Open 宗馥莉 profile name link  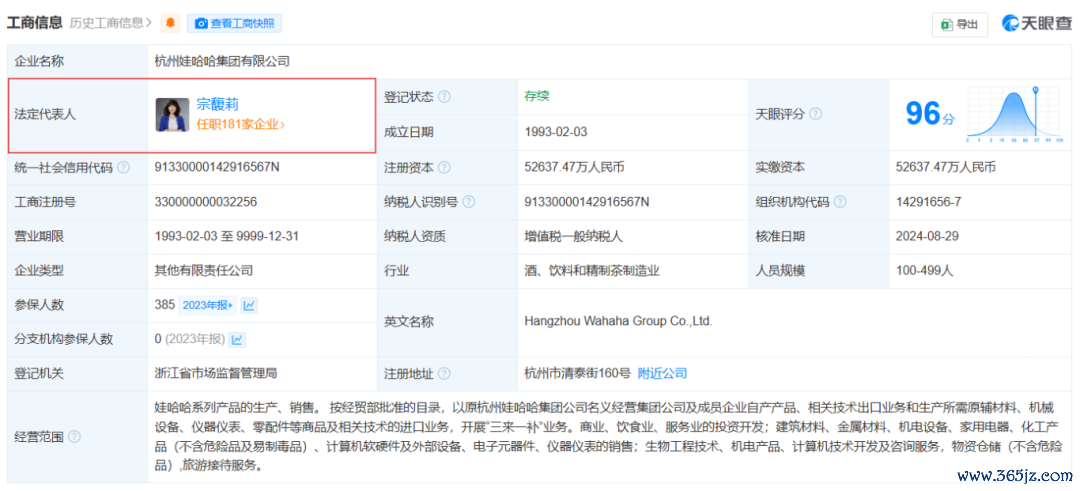tap(217, 103)
